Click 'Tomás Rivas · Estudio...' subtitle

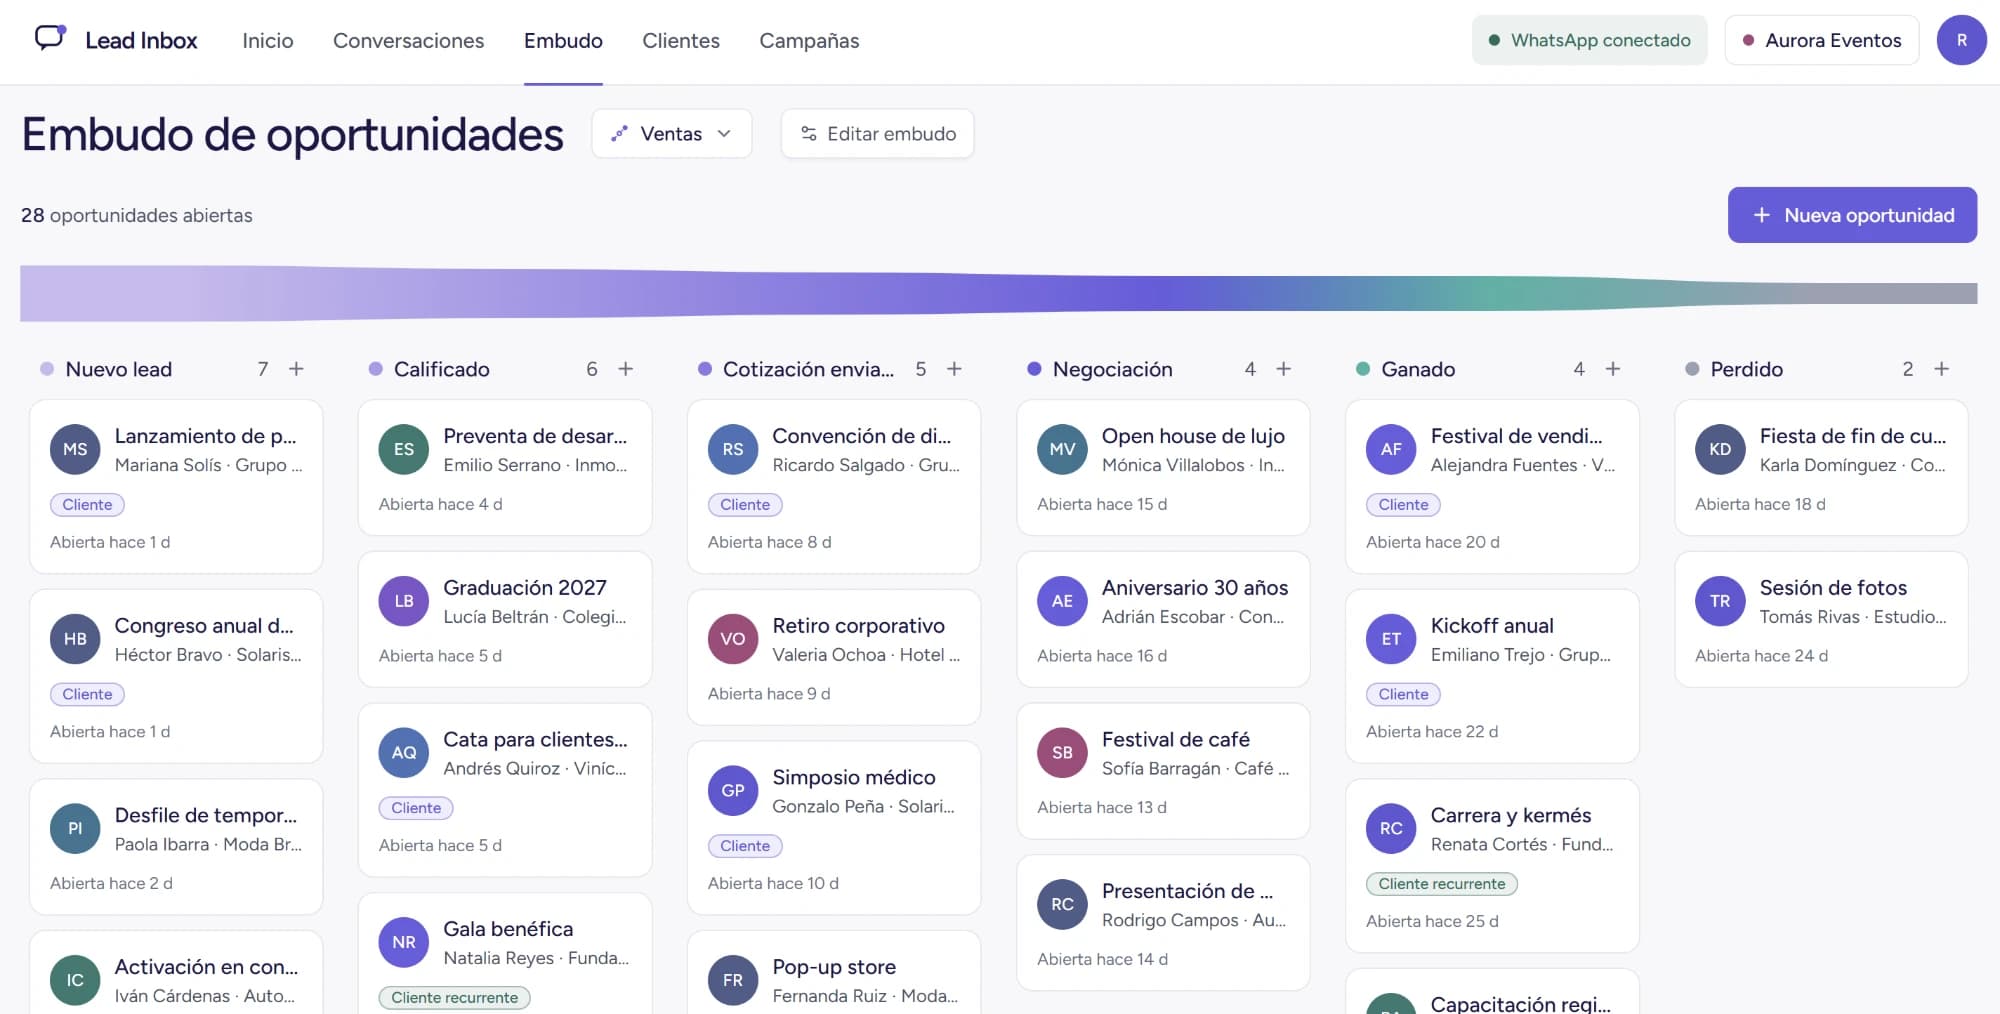pyautogui.click(x=1853, y=617)
